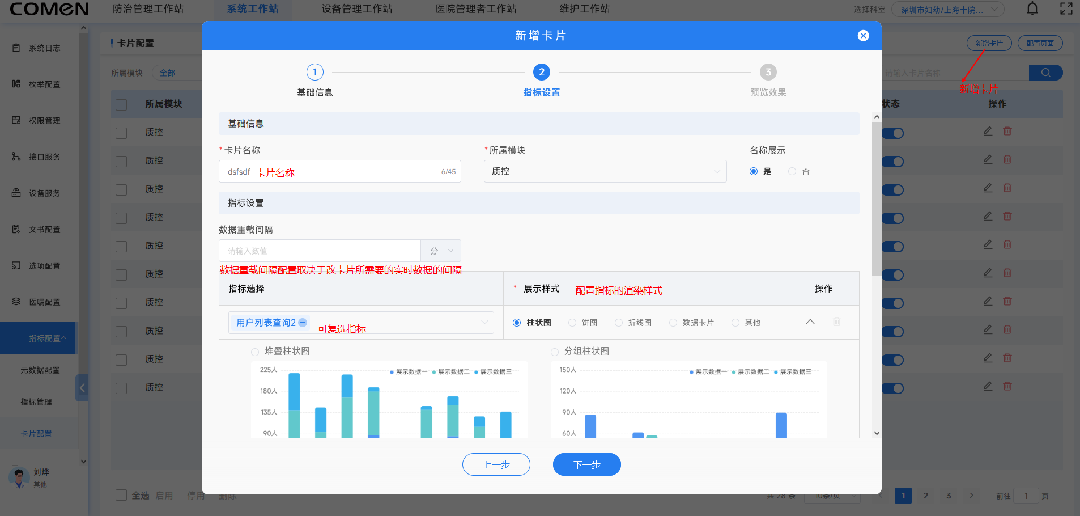Collapse the indicator row with up chevron
The height and width of the screenshot is (516, 1080).
(810, 322)
